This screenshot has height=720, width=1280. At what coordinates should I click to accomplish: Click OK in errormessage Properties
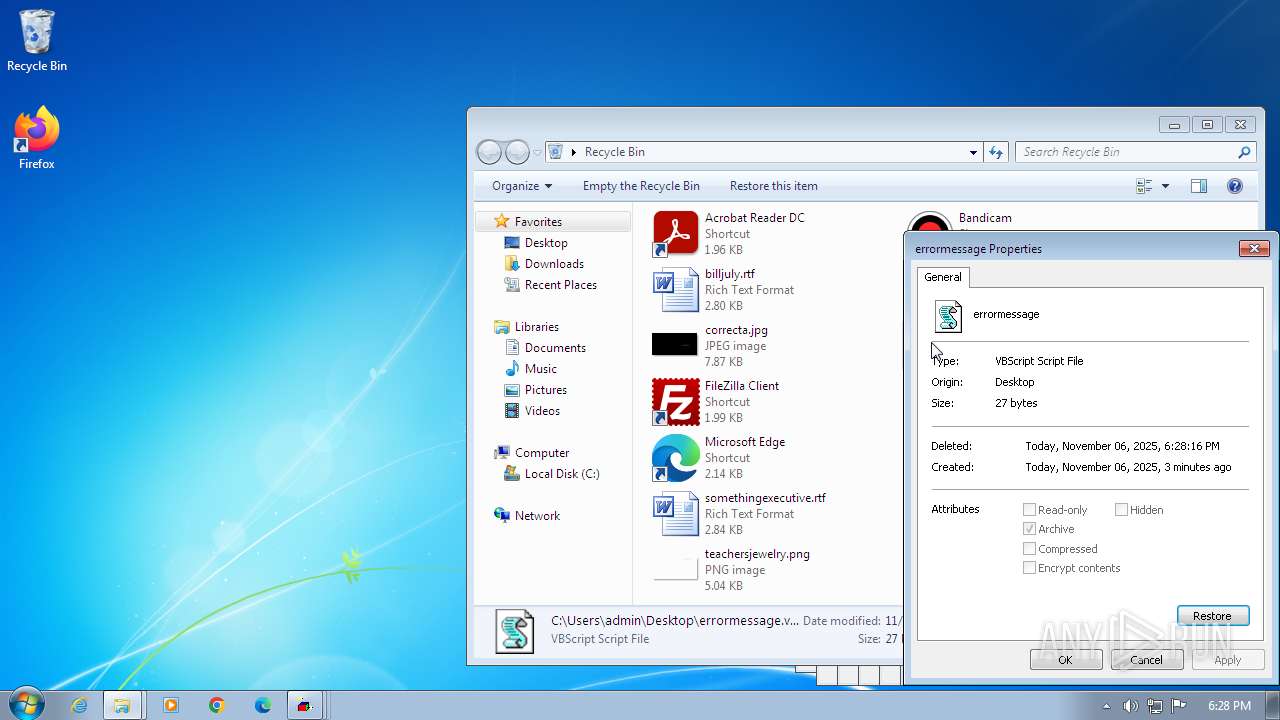1066,660
